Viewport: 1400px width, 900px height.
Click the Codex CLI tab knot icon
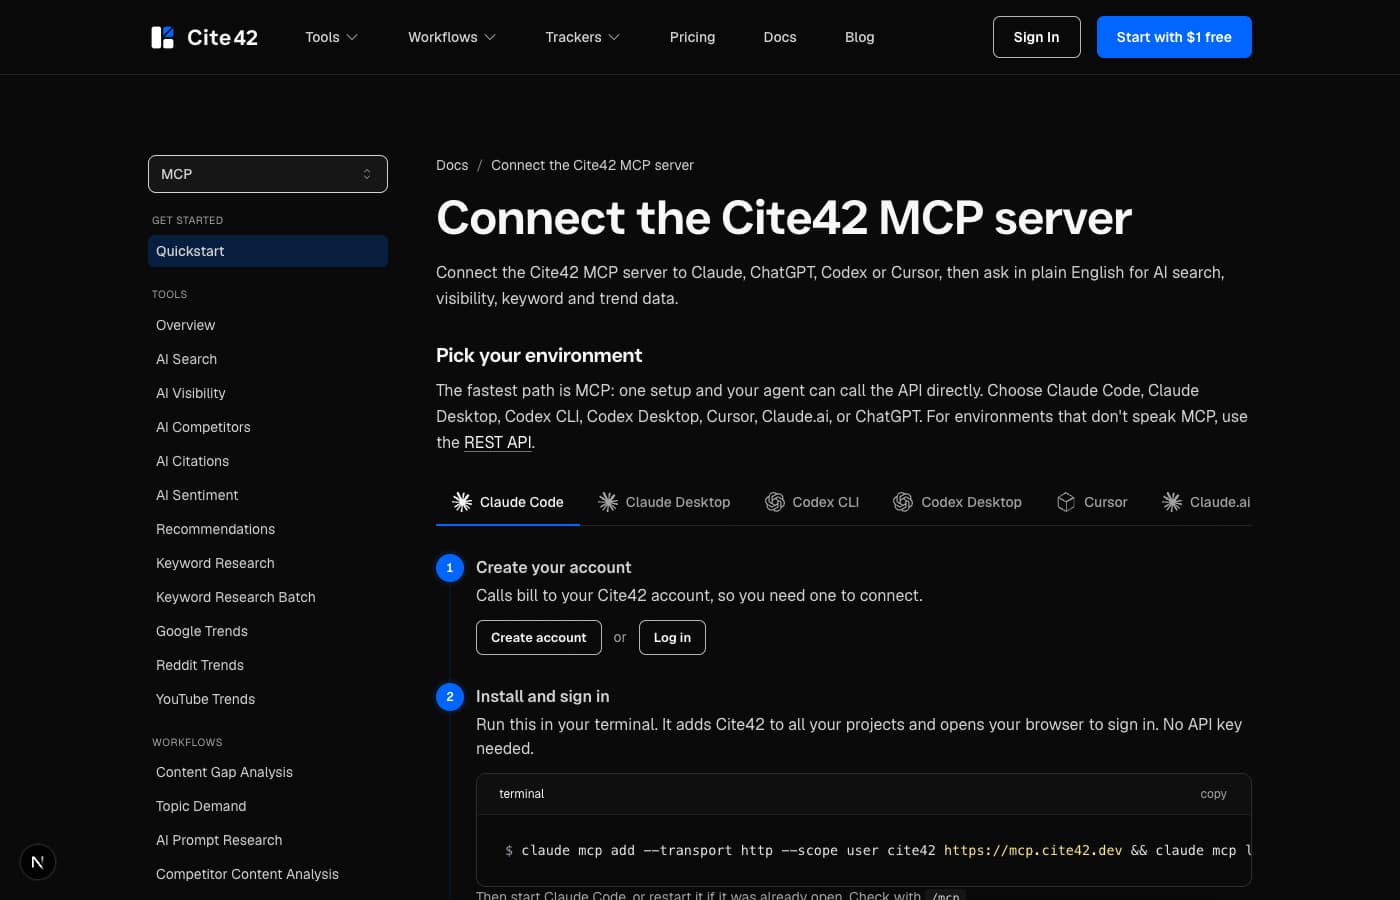coord(775,502)
